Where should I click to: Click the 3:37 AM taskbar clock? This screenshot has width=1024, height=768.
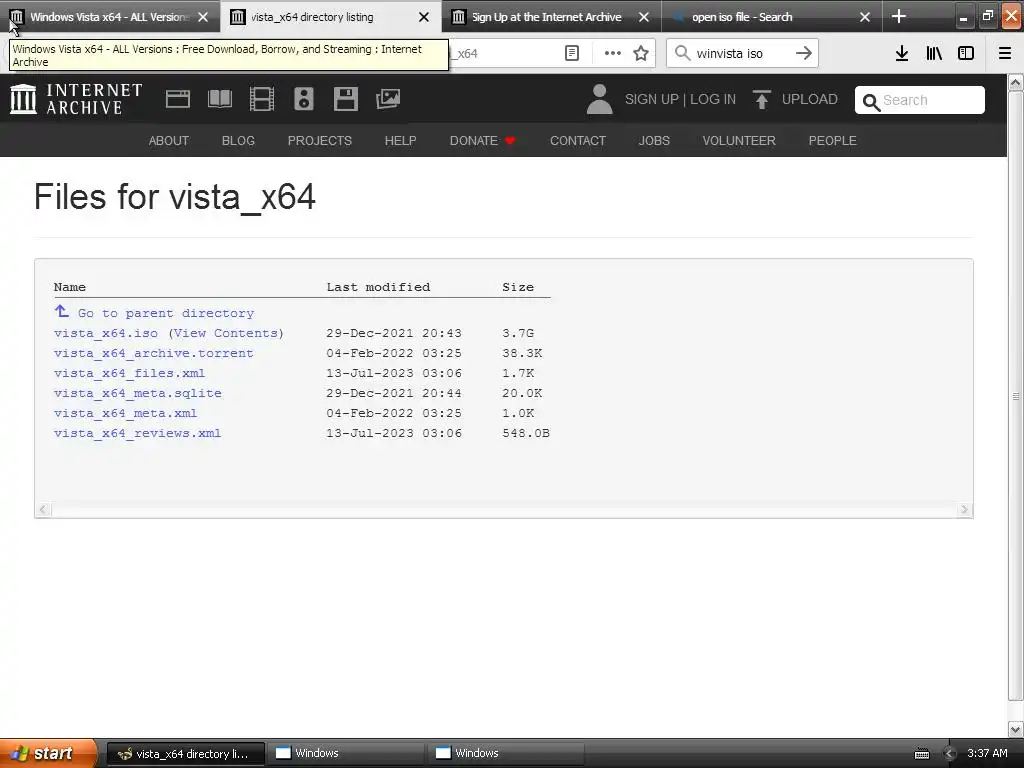click(987, 754)
